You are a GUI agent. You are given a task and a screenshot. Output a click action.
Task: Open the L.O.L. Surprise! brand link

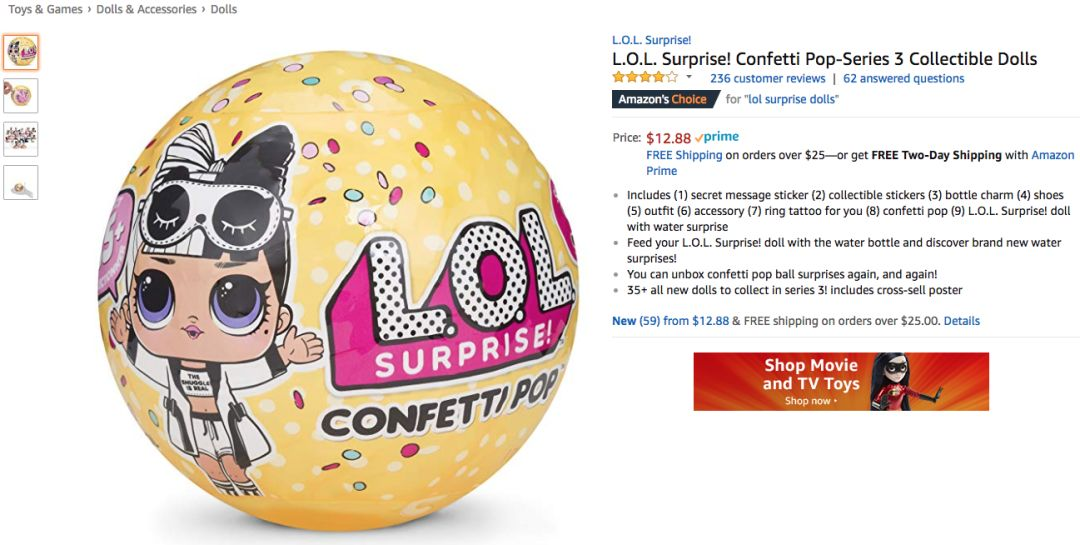652,41
